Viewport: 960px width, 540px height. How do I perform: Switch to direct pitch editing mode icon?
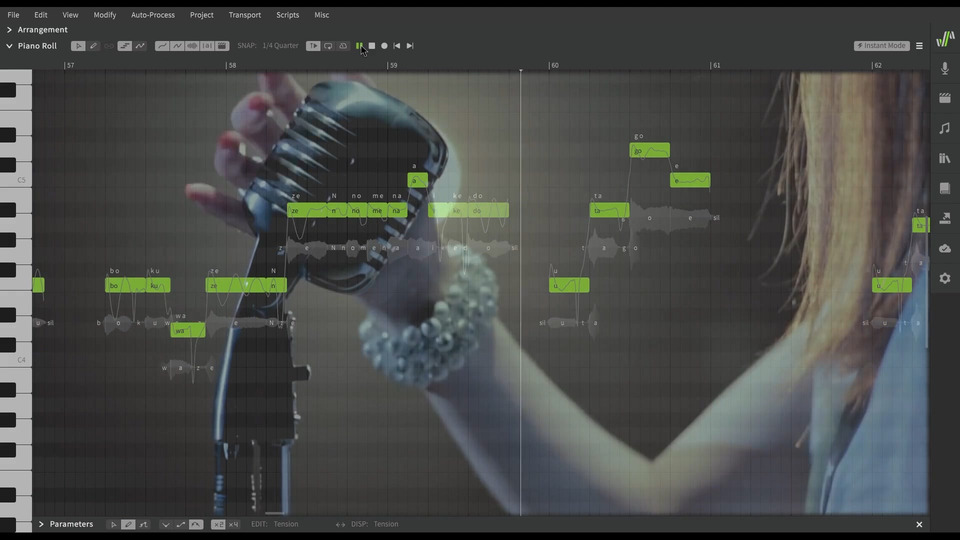(140, 46)
